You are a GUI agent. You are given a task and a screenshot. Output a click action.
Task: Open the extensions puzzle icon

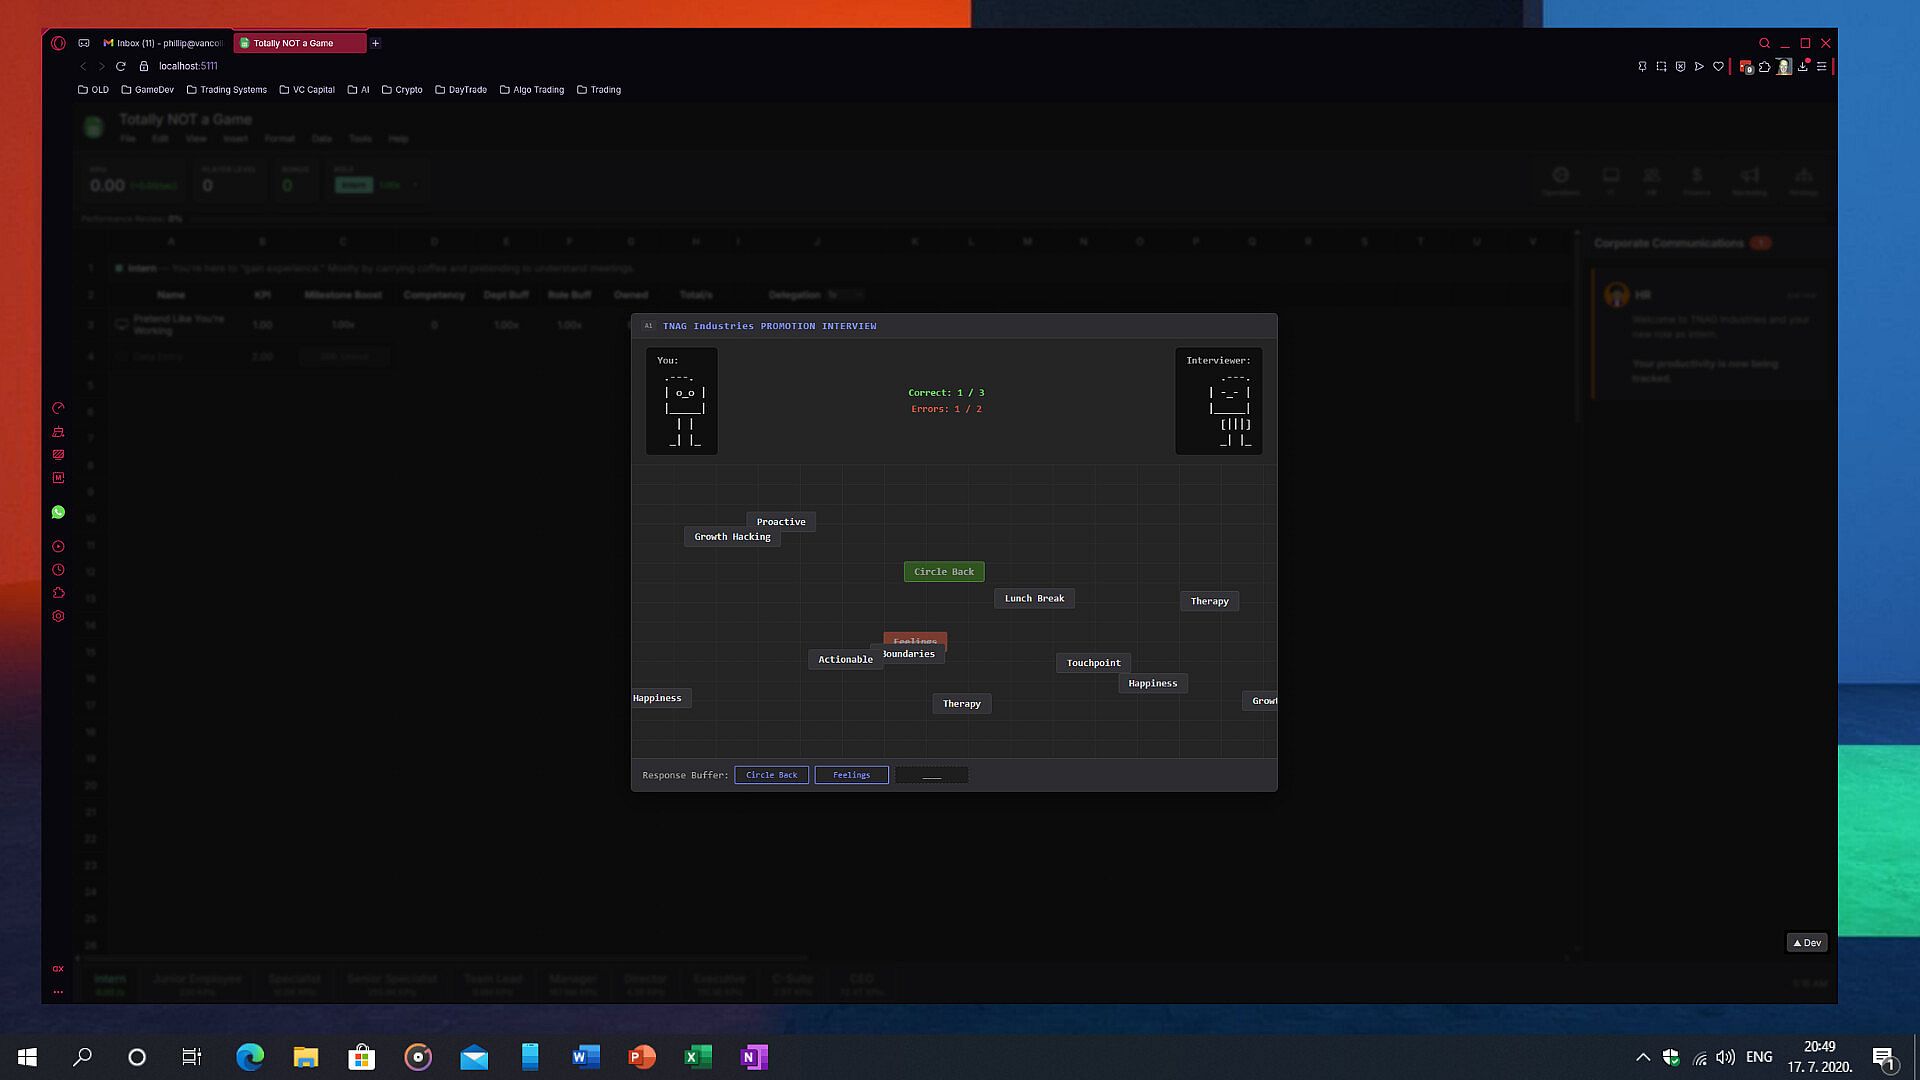tap(1764, 67)
